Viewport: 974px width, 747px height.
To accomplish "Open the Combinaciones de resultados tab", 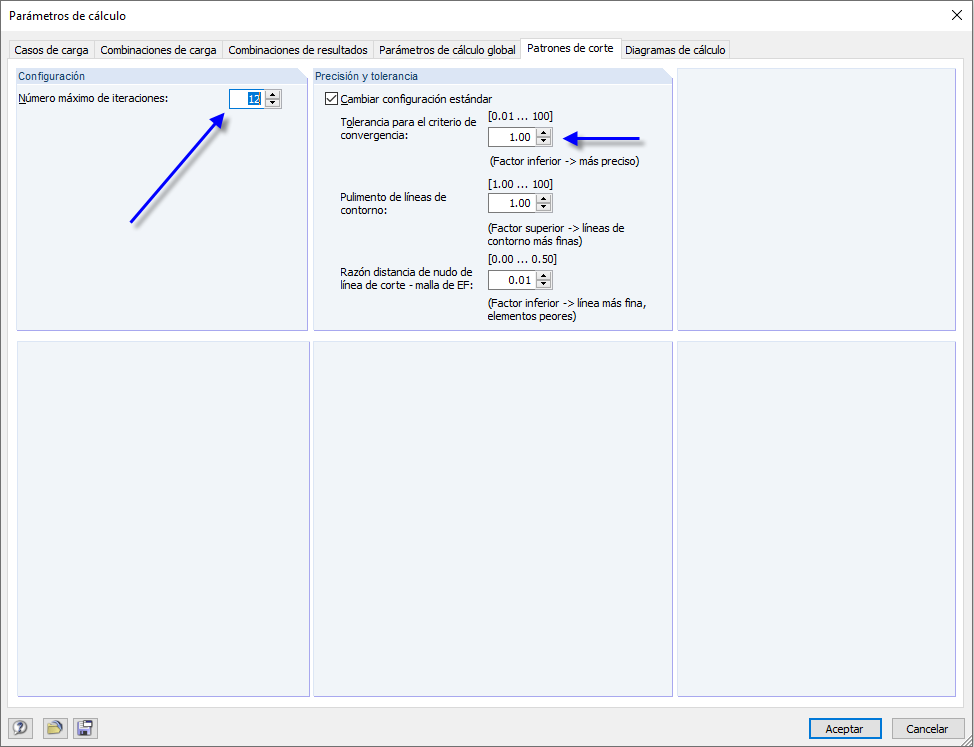I will click(x=298, y=50).
